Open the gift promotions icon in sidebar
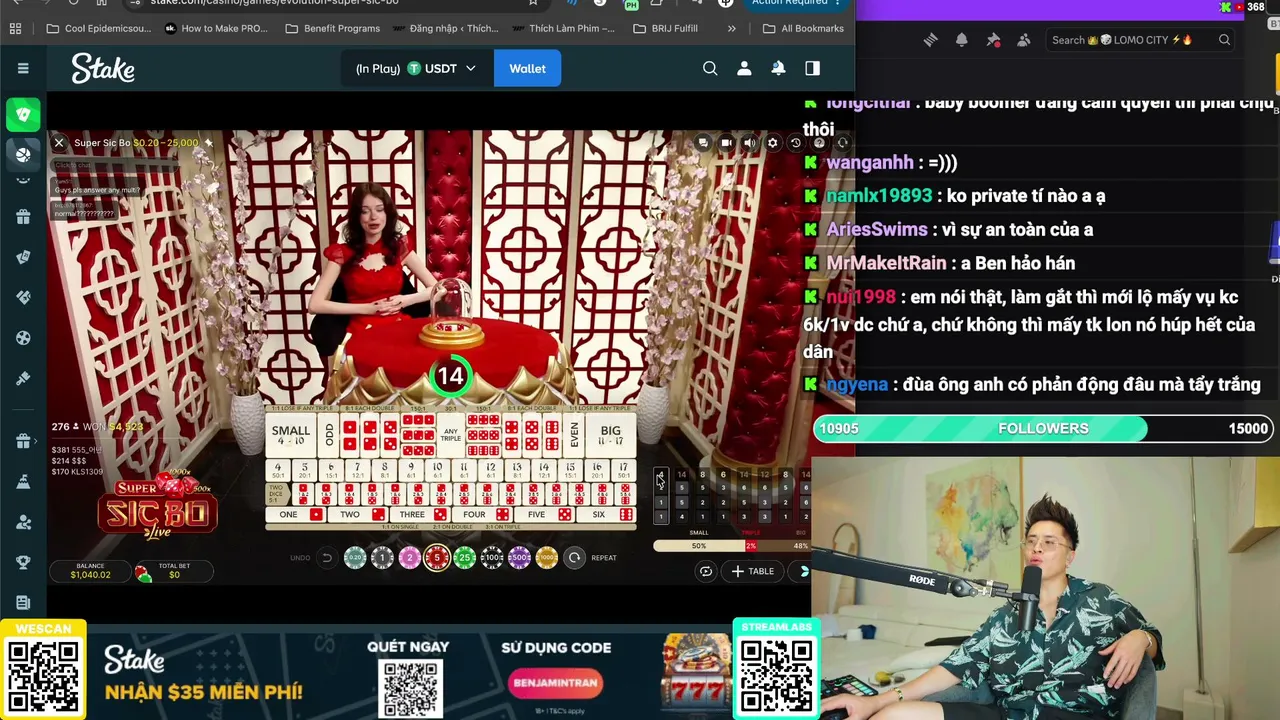The height and width of the screenshot is (720, 1280). 23,216
